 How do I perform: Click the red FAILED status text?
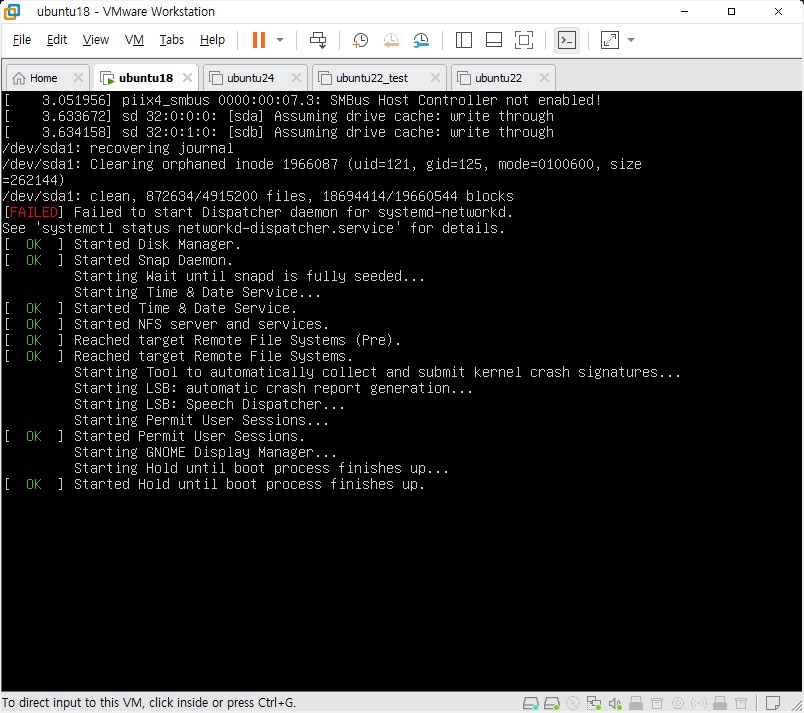pos(34,212)
